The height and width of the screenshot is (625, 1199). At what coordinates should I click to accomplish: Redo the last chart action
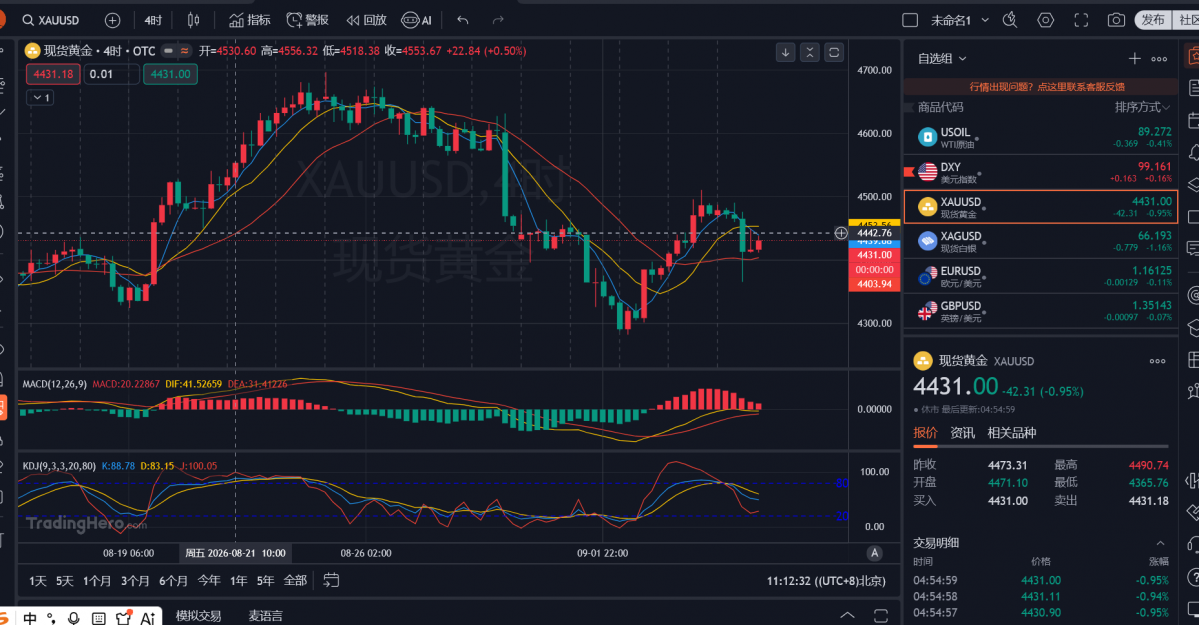[498, 20]
